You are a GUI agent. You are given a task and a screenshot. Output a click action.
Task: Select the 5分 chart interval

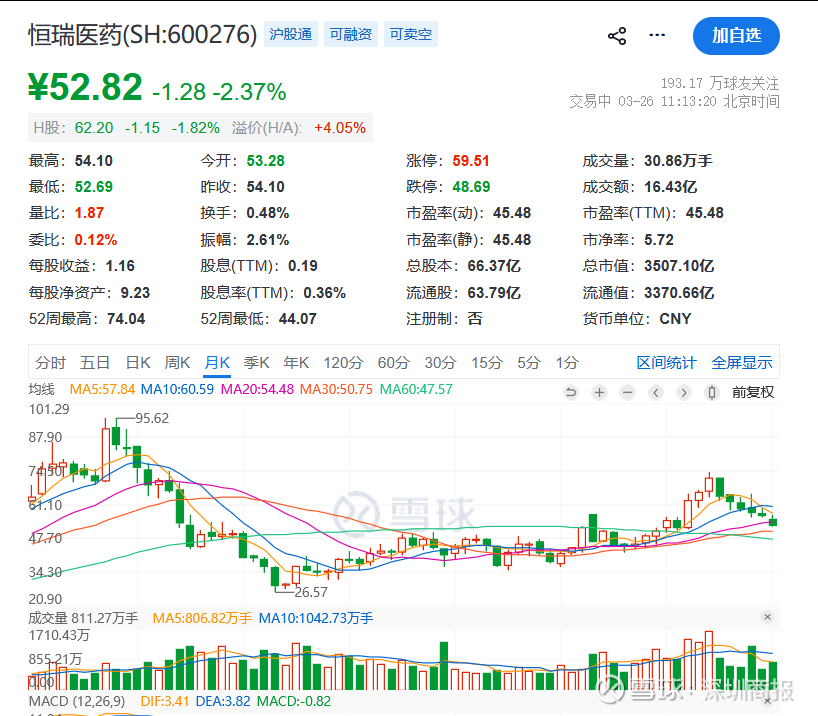click(530, 362)
